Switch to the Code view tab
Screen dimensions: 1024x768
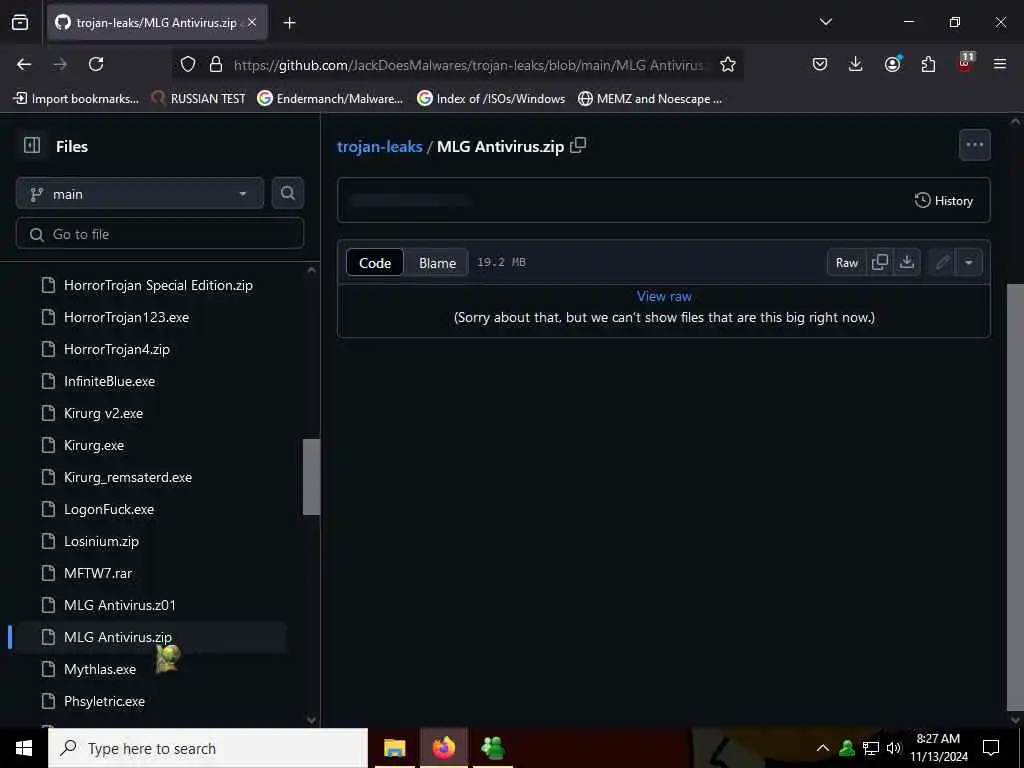point(375,263)
